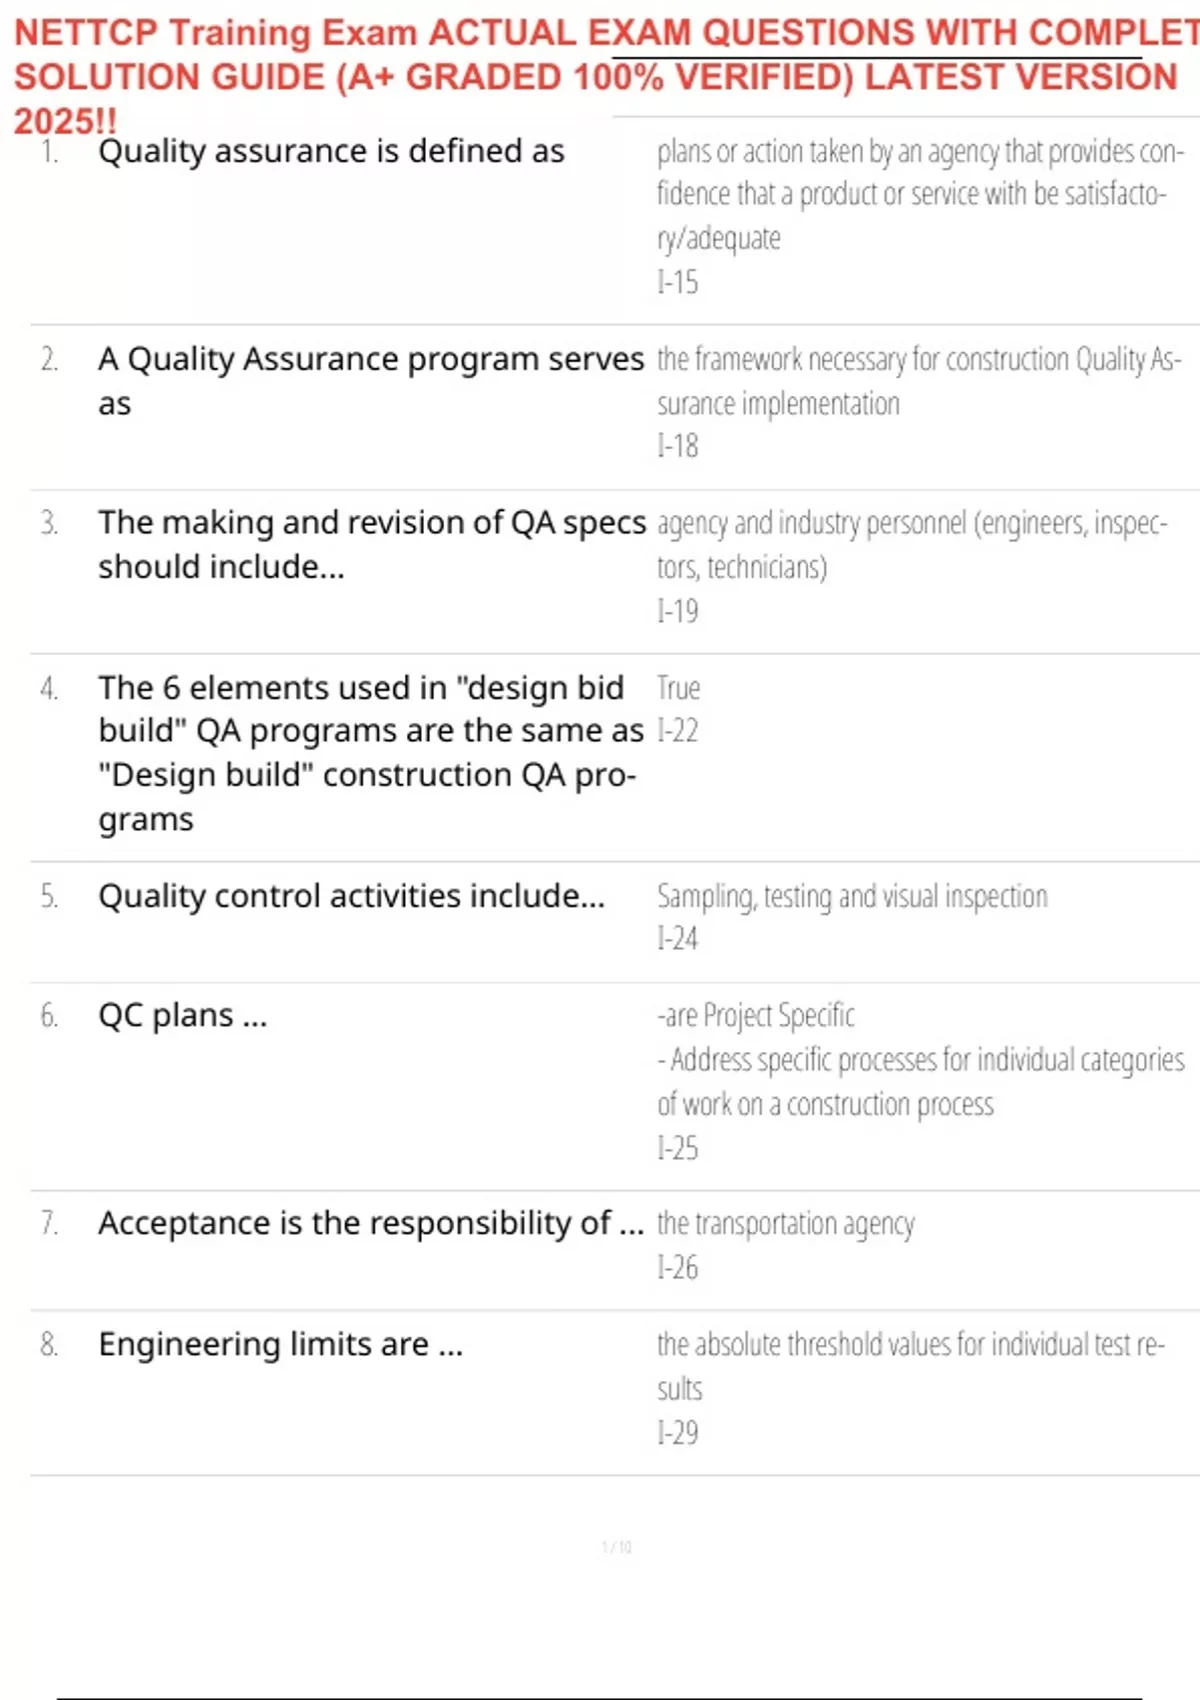Select answer "the transportation agency"

tap(786, 1223)
